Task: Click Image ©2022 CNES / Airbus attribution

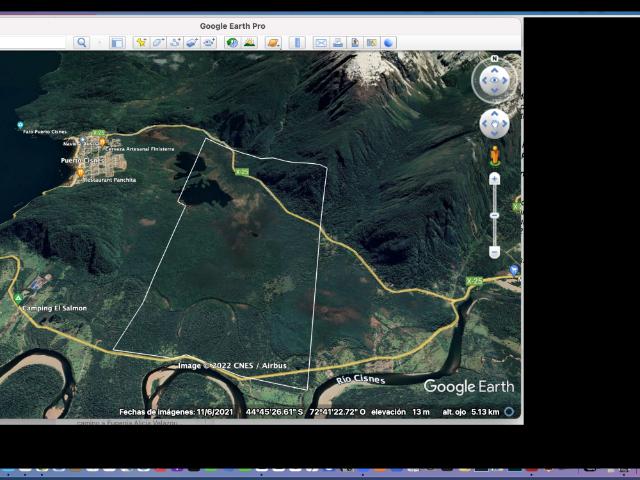Action: (x=232, y=365)
